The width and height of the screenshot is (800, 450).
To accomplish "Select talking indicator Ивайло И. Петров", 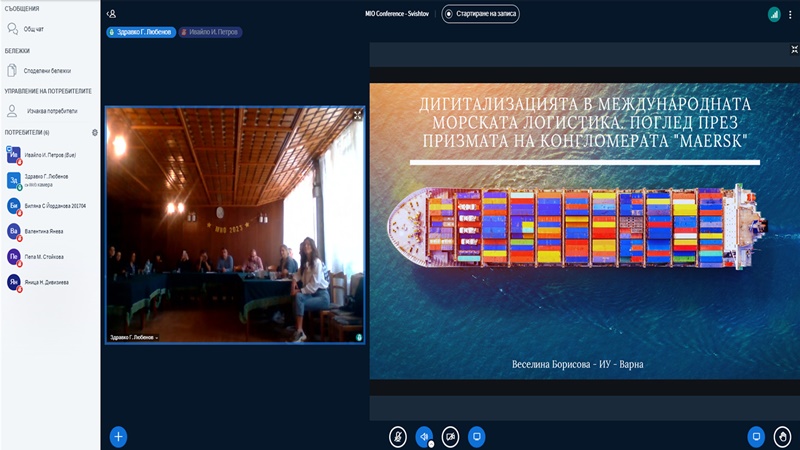I will (210, 32).
